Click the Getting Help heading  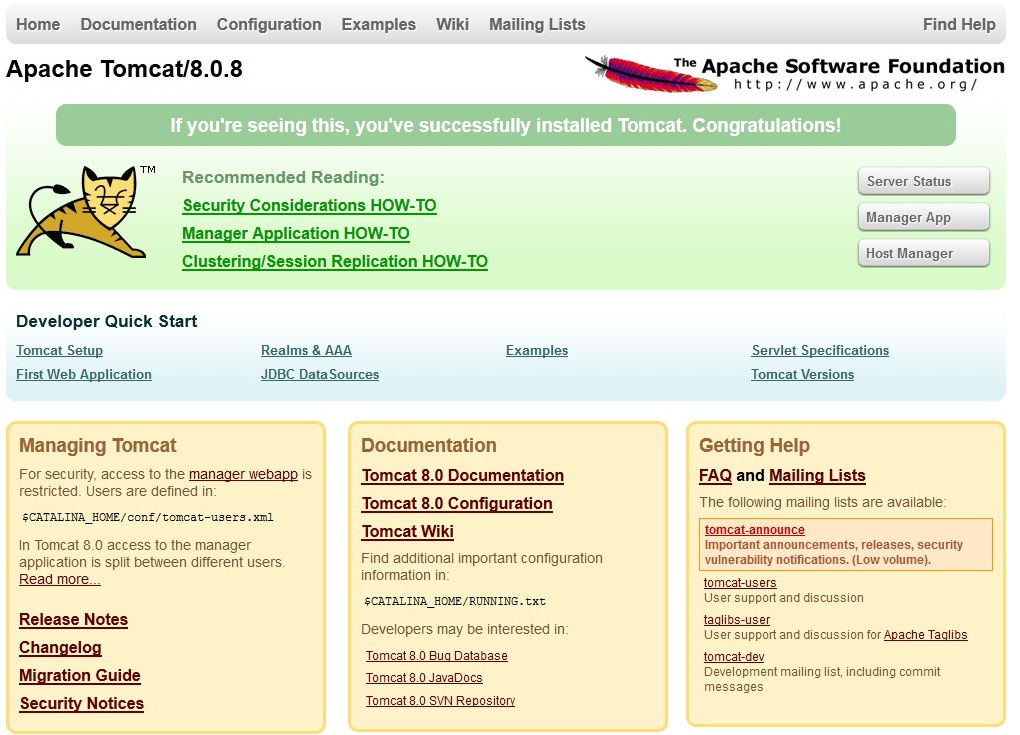click(755, 445)
